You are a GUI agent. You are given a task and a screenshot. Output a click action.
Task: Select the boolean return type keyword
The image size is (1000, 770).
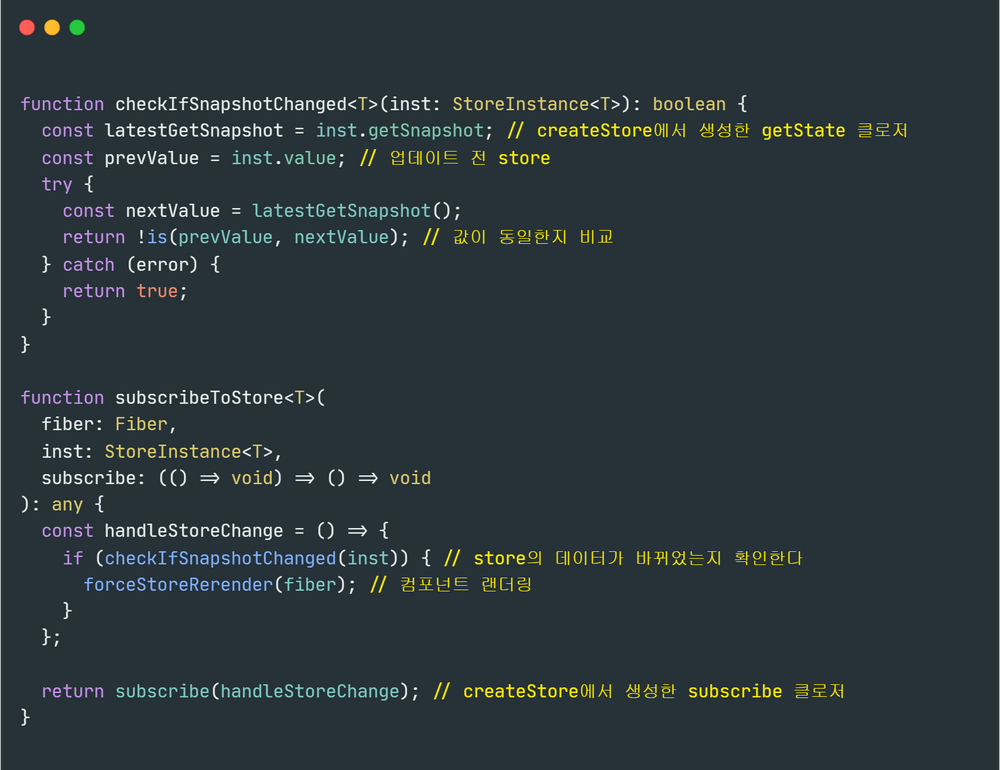tap(689, 104)
